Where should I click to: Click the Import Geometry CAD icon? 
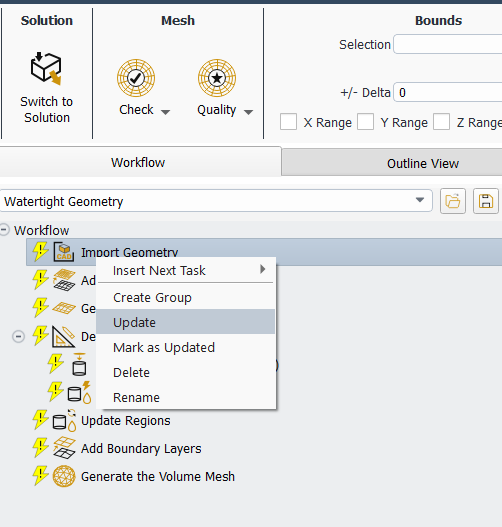pos(64,252)
